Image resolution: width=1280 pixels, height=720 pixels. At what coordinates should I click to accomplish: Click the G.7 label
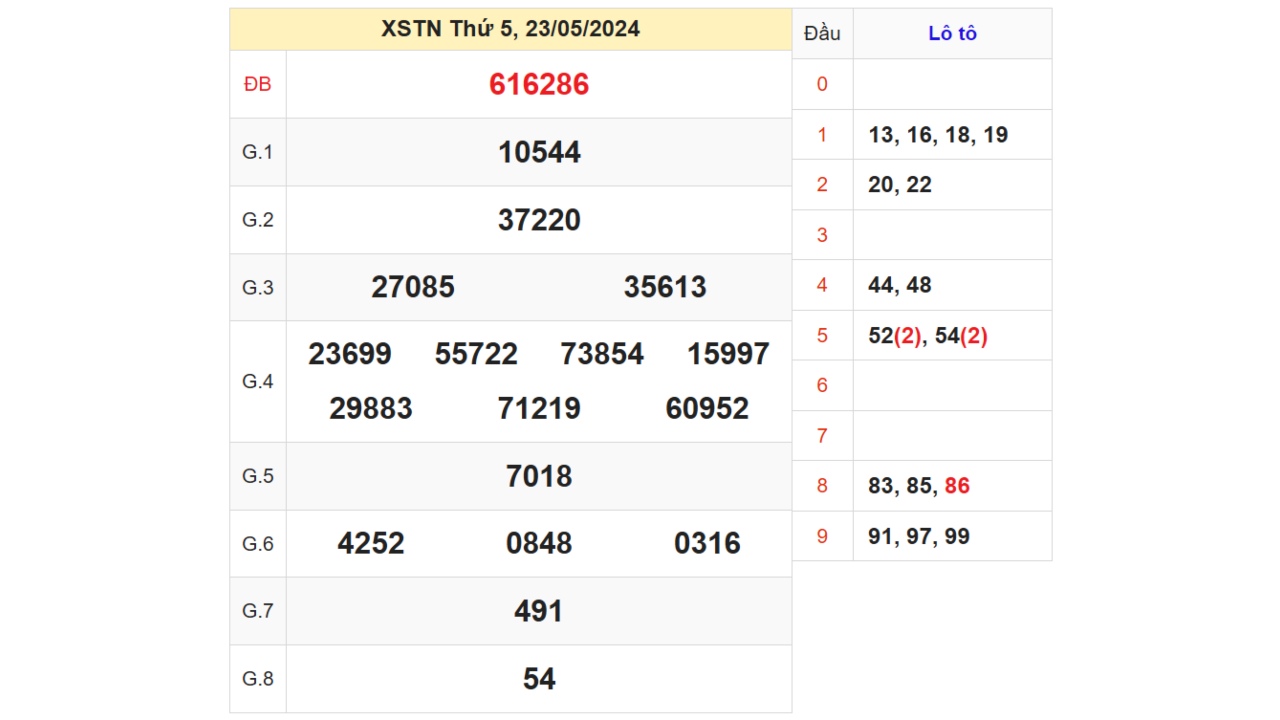[x=258, y=611]
